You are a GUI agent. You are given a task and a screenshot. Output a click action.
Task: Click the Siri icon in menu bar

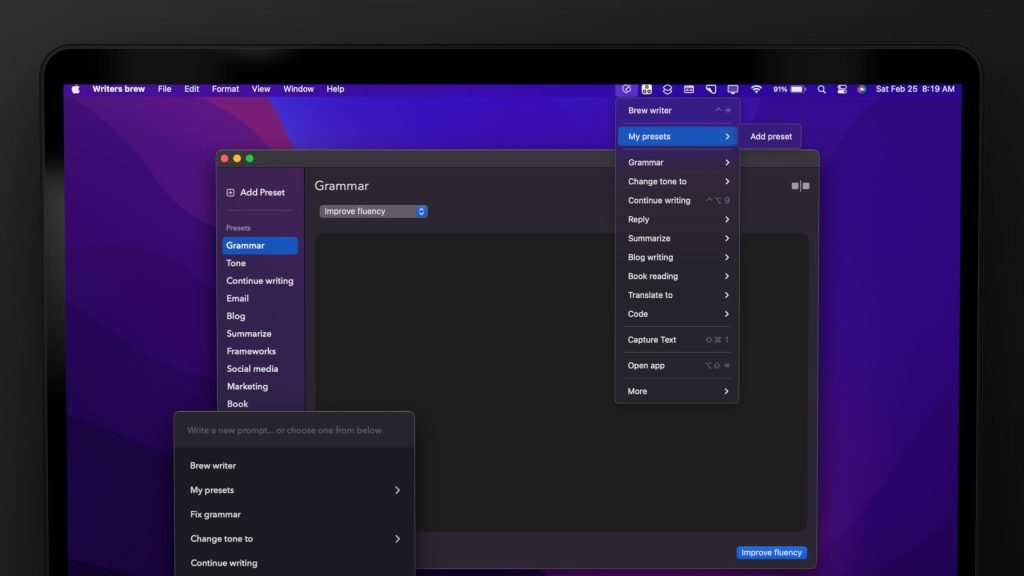(x=861, y=89)
